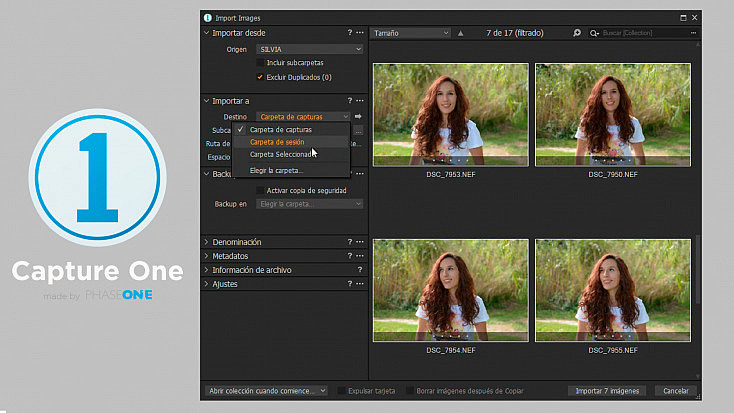Maximize the Import Images window
This screenshot has height=413, width=734.
(683, 18)
